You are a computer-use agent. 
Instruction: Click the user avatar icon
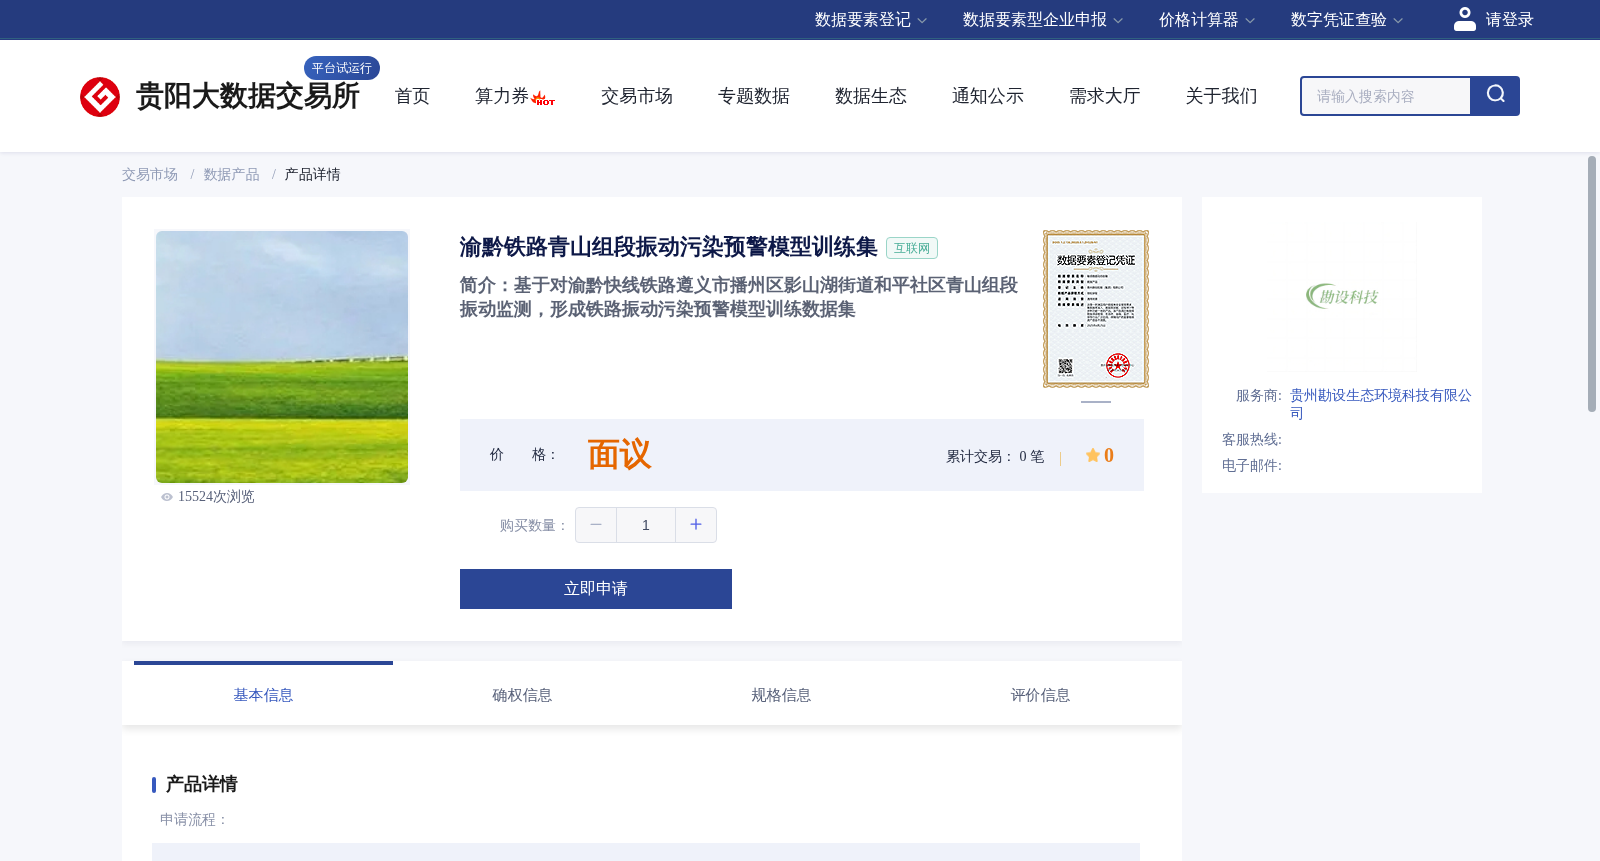coord(1464,19)
